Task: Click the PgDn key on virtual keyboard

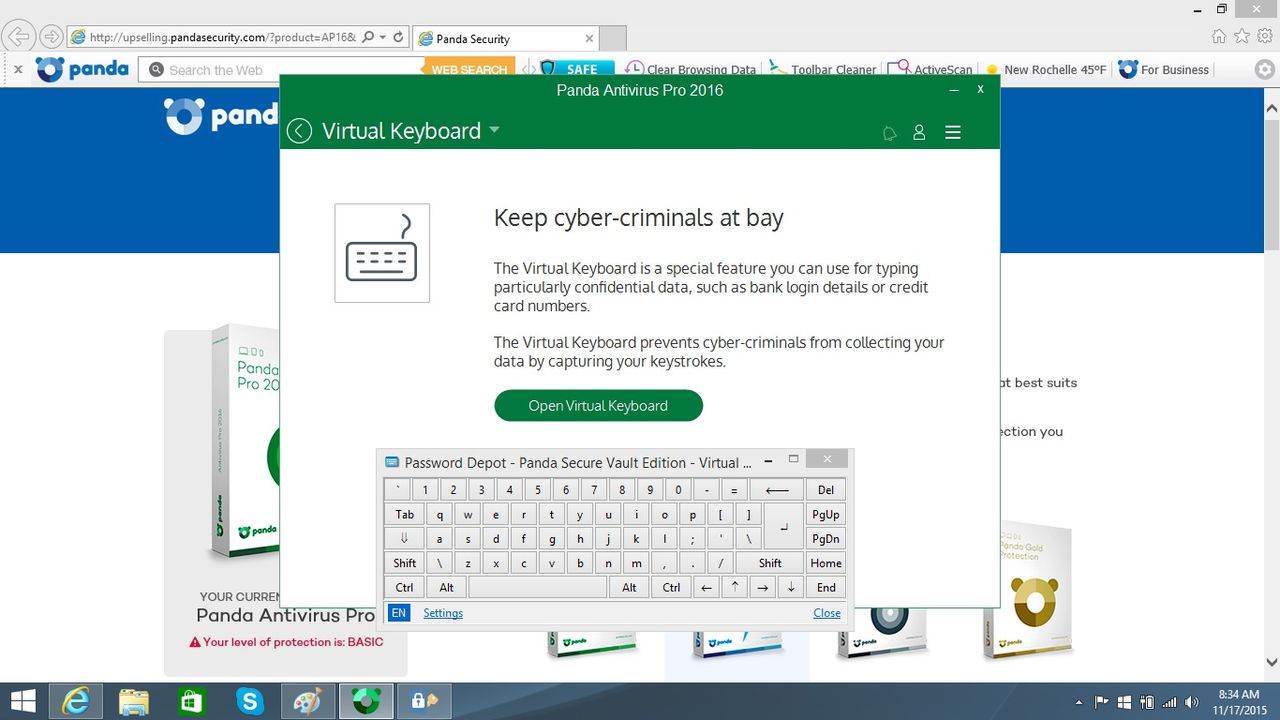Action: [x=826, y=539]
